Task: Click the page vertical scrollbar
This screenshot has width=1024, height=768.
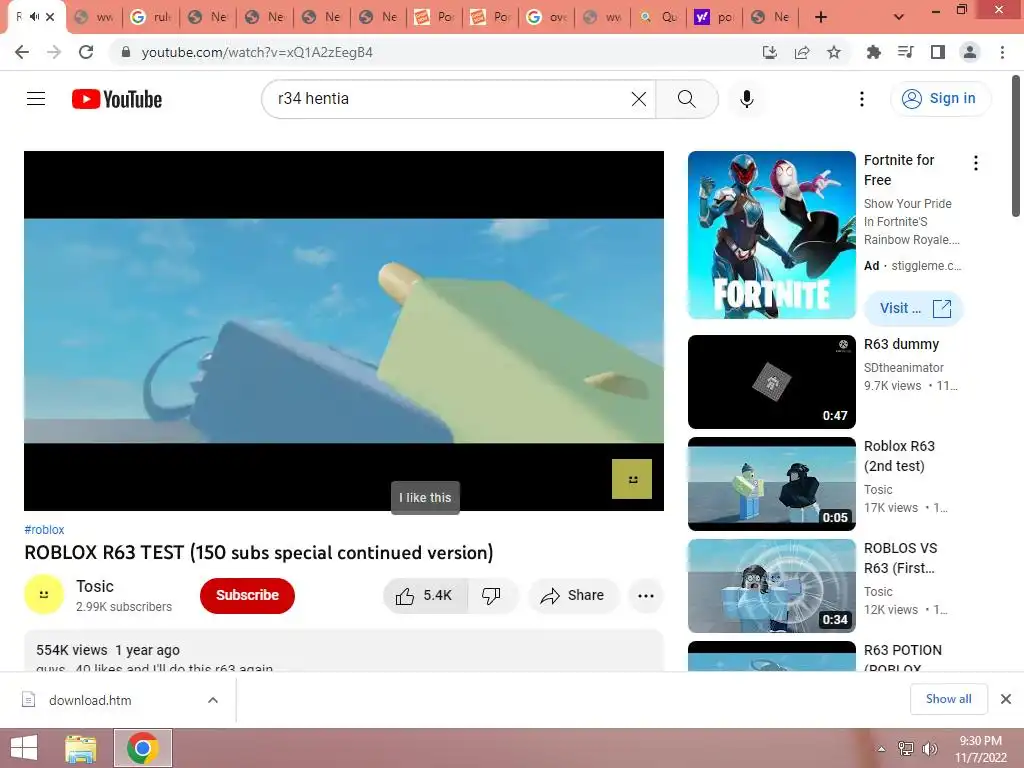Action: (x=1016, y=145)
